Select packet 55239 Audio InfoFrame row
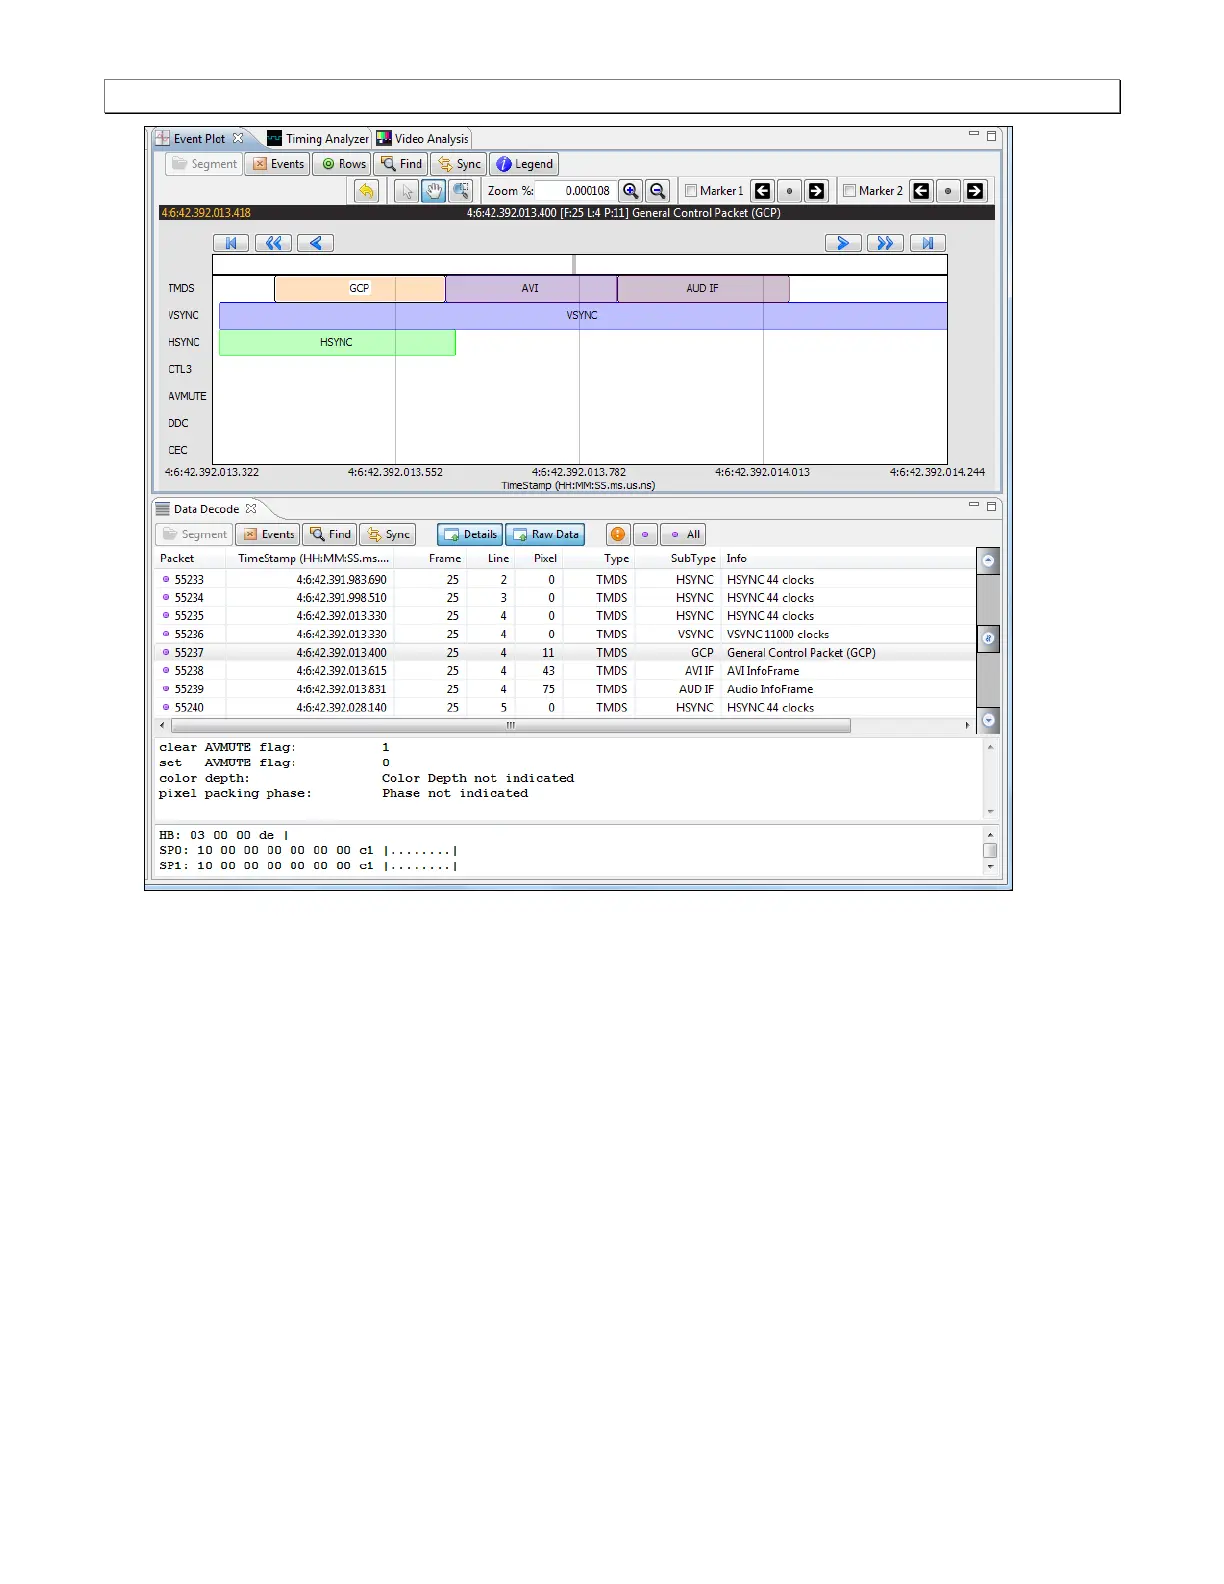Screen dimensions: 1224x1584 pos(565,689)
